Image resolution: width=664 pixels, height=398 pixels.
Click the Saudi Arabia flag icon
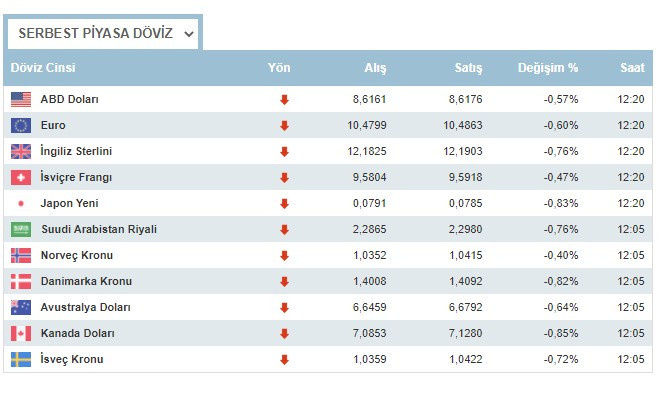pyautogui.click(x=21, y=229)
